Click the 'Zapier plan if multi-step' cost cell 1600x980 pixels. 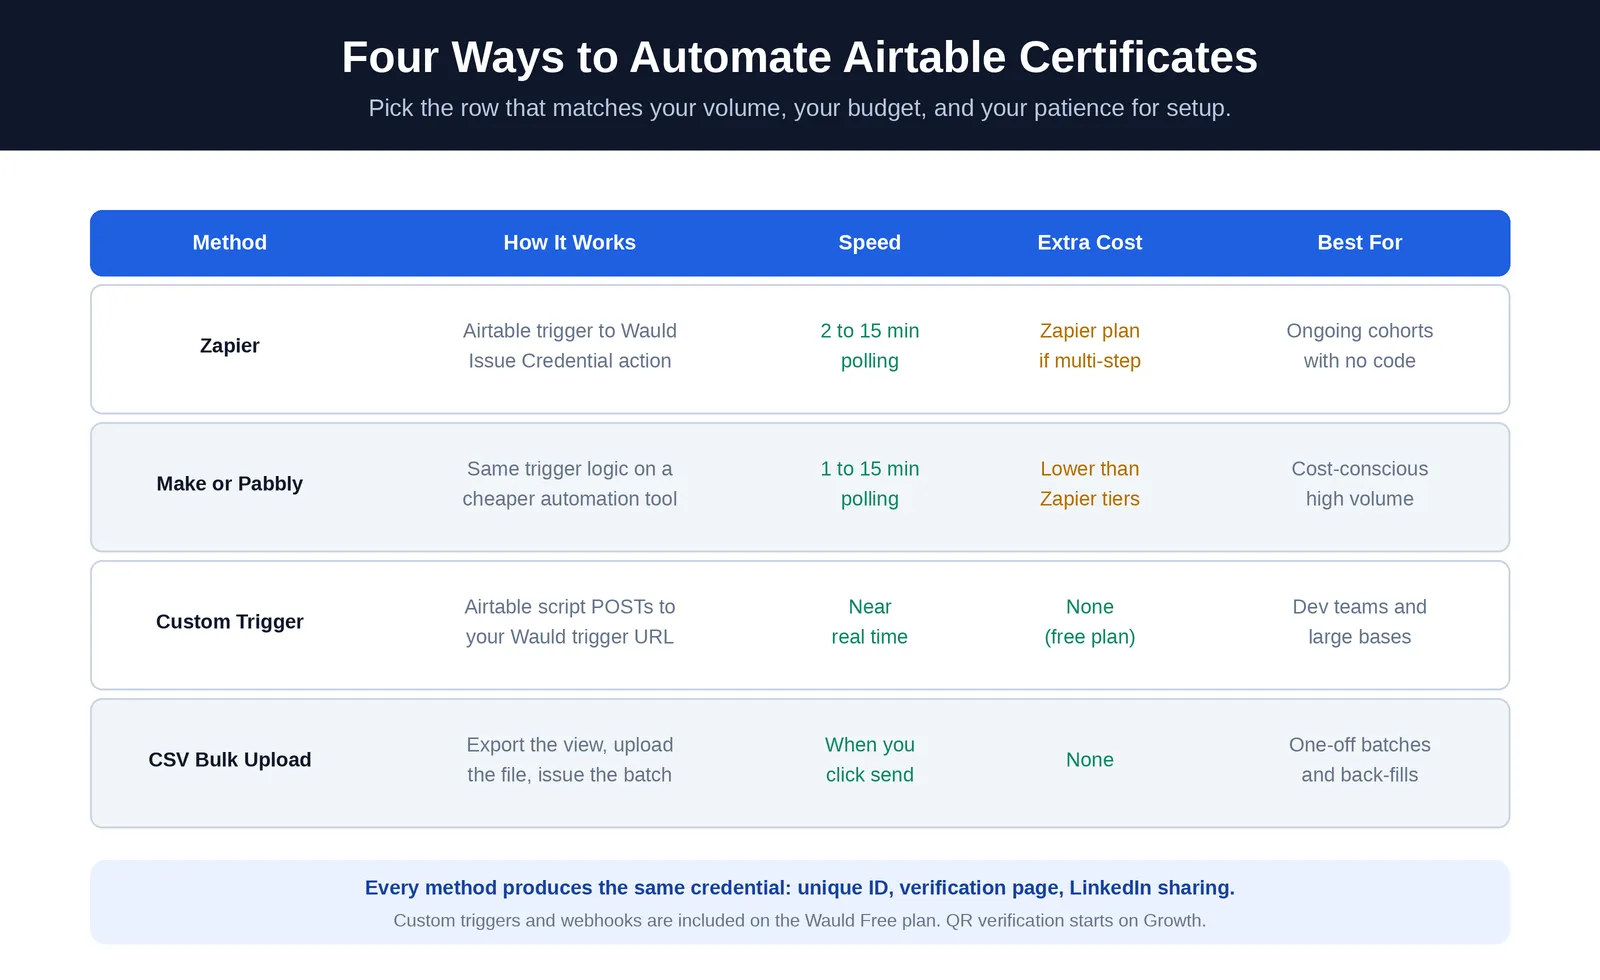pyautogui.click(x=1090, y=346)
